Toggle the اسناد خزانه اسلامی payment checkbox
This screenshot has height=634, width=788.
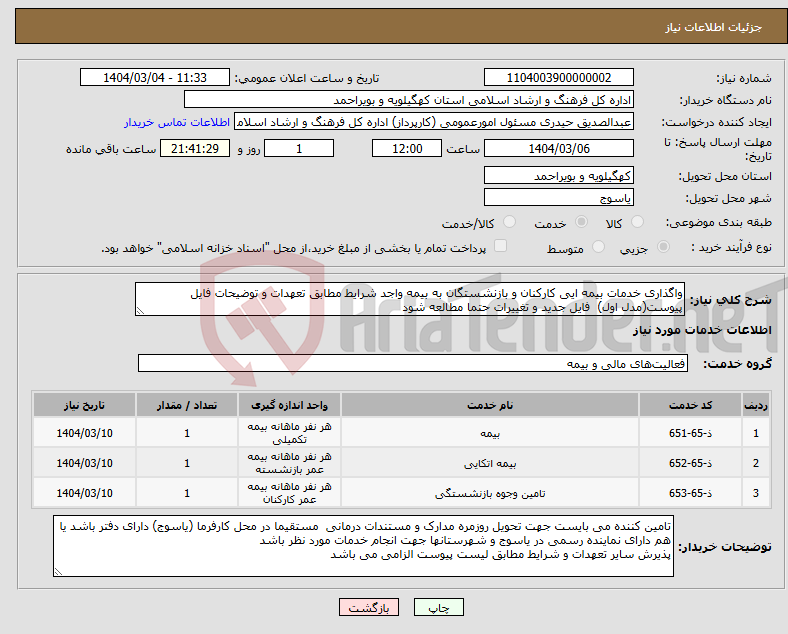500,246
